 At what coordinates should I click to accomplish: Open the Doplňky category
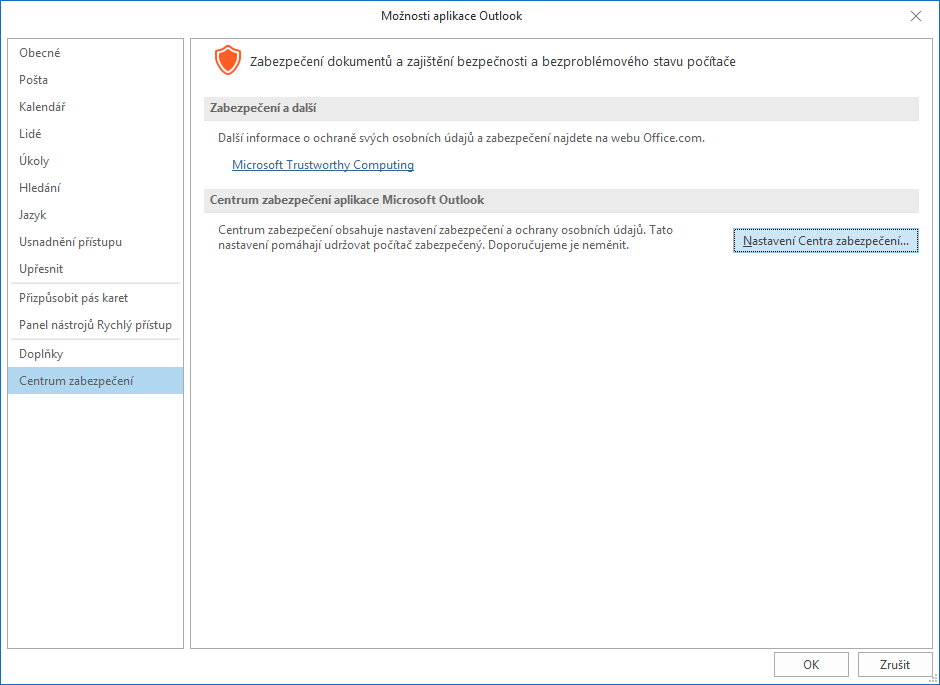[x=95, y=354]
